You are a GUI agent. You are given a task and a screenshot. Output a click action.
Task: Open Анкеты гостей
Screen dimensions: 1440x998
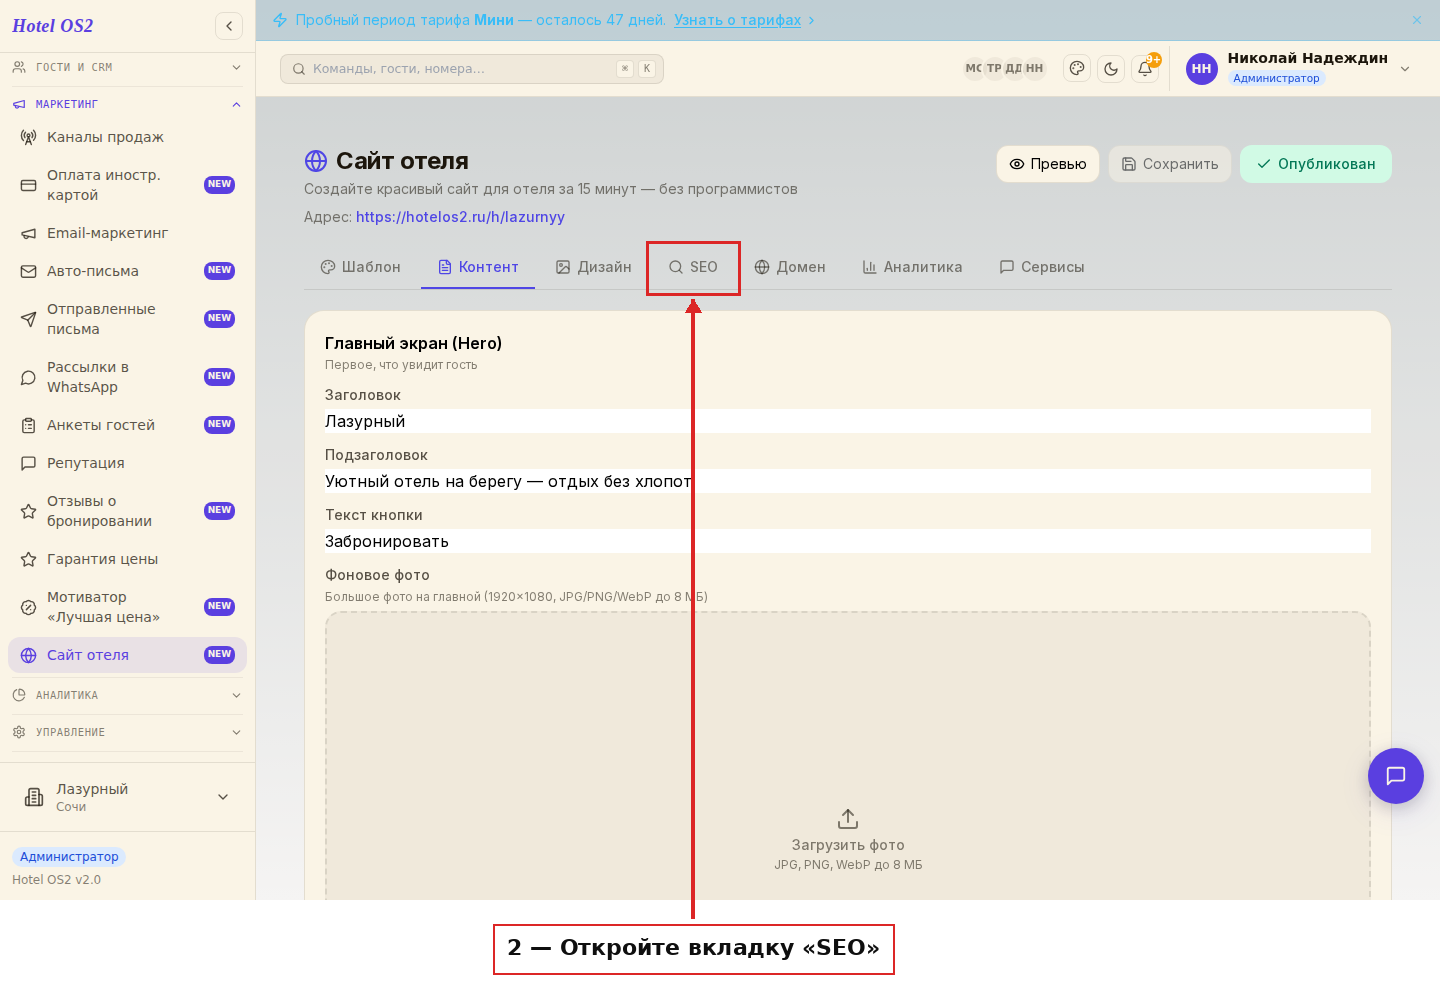[x=127, y=425]
